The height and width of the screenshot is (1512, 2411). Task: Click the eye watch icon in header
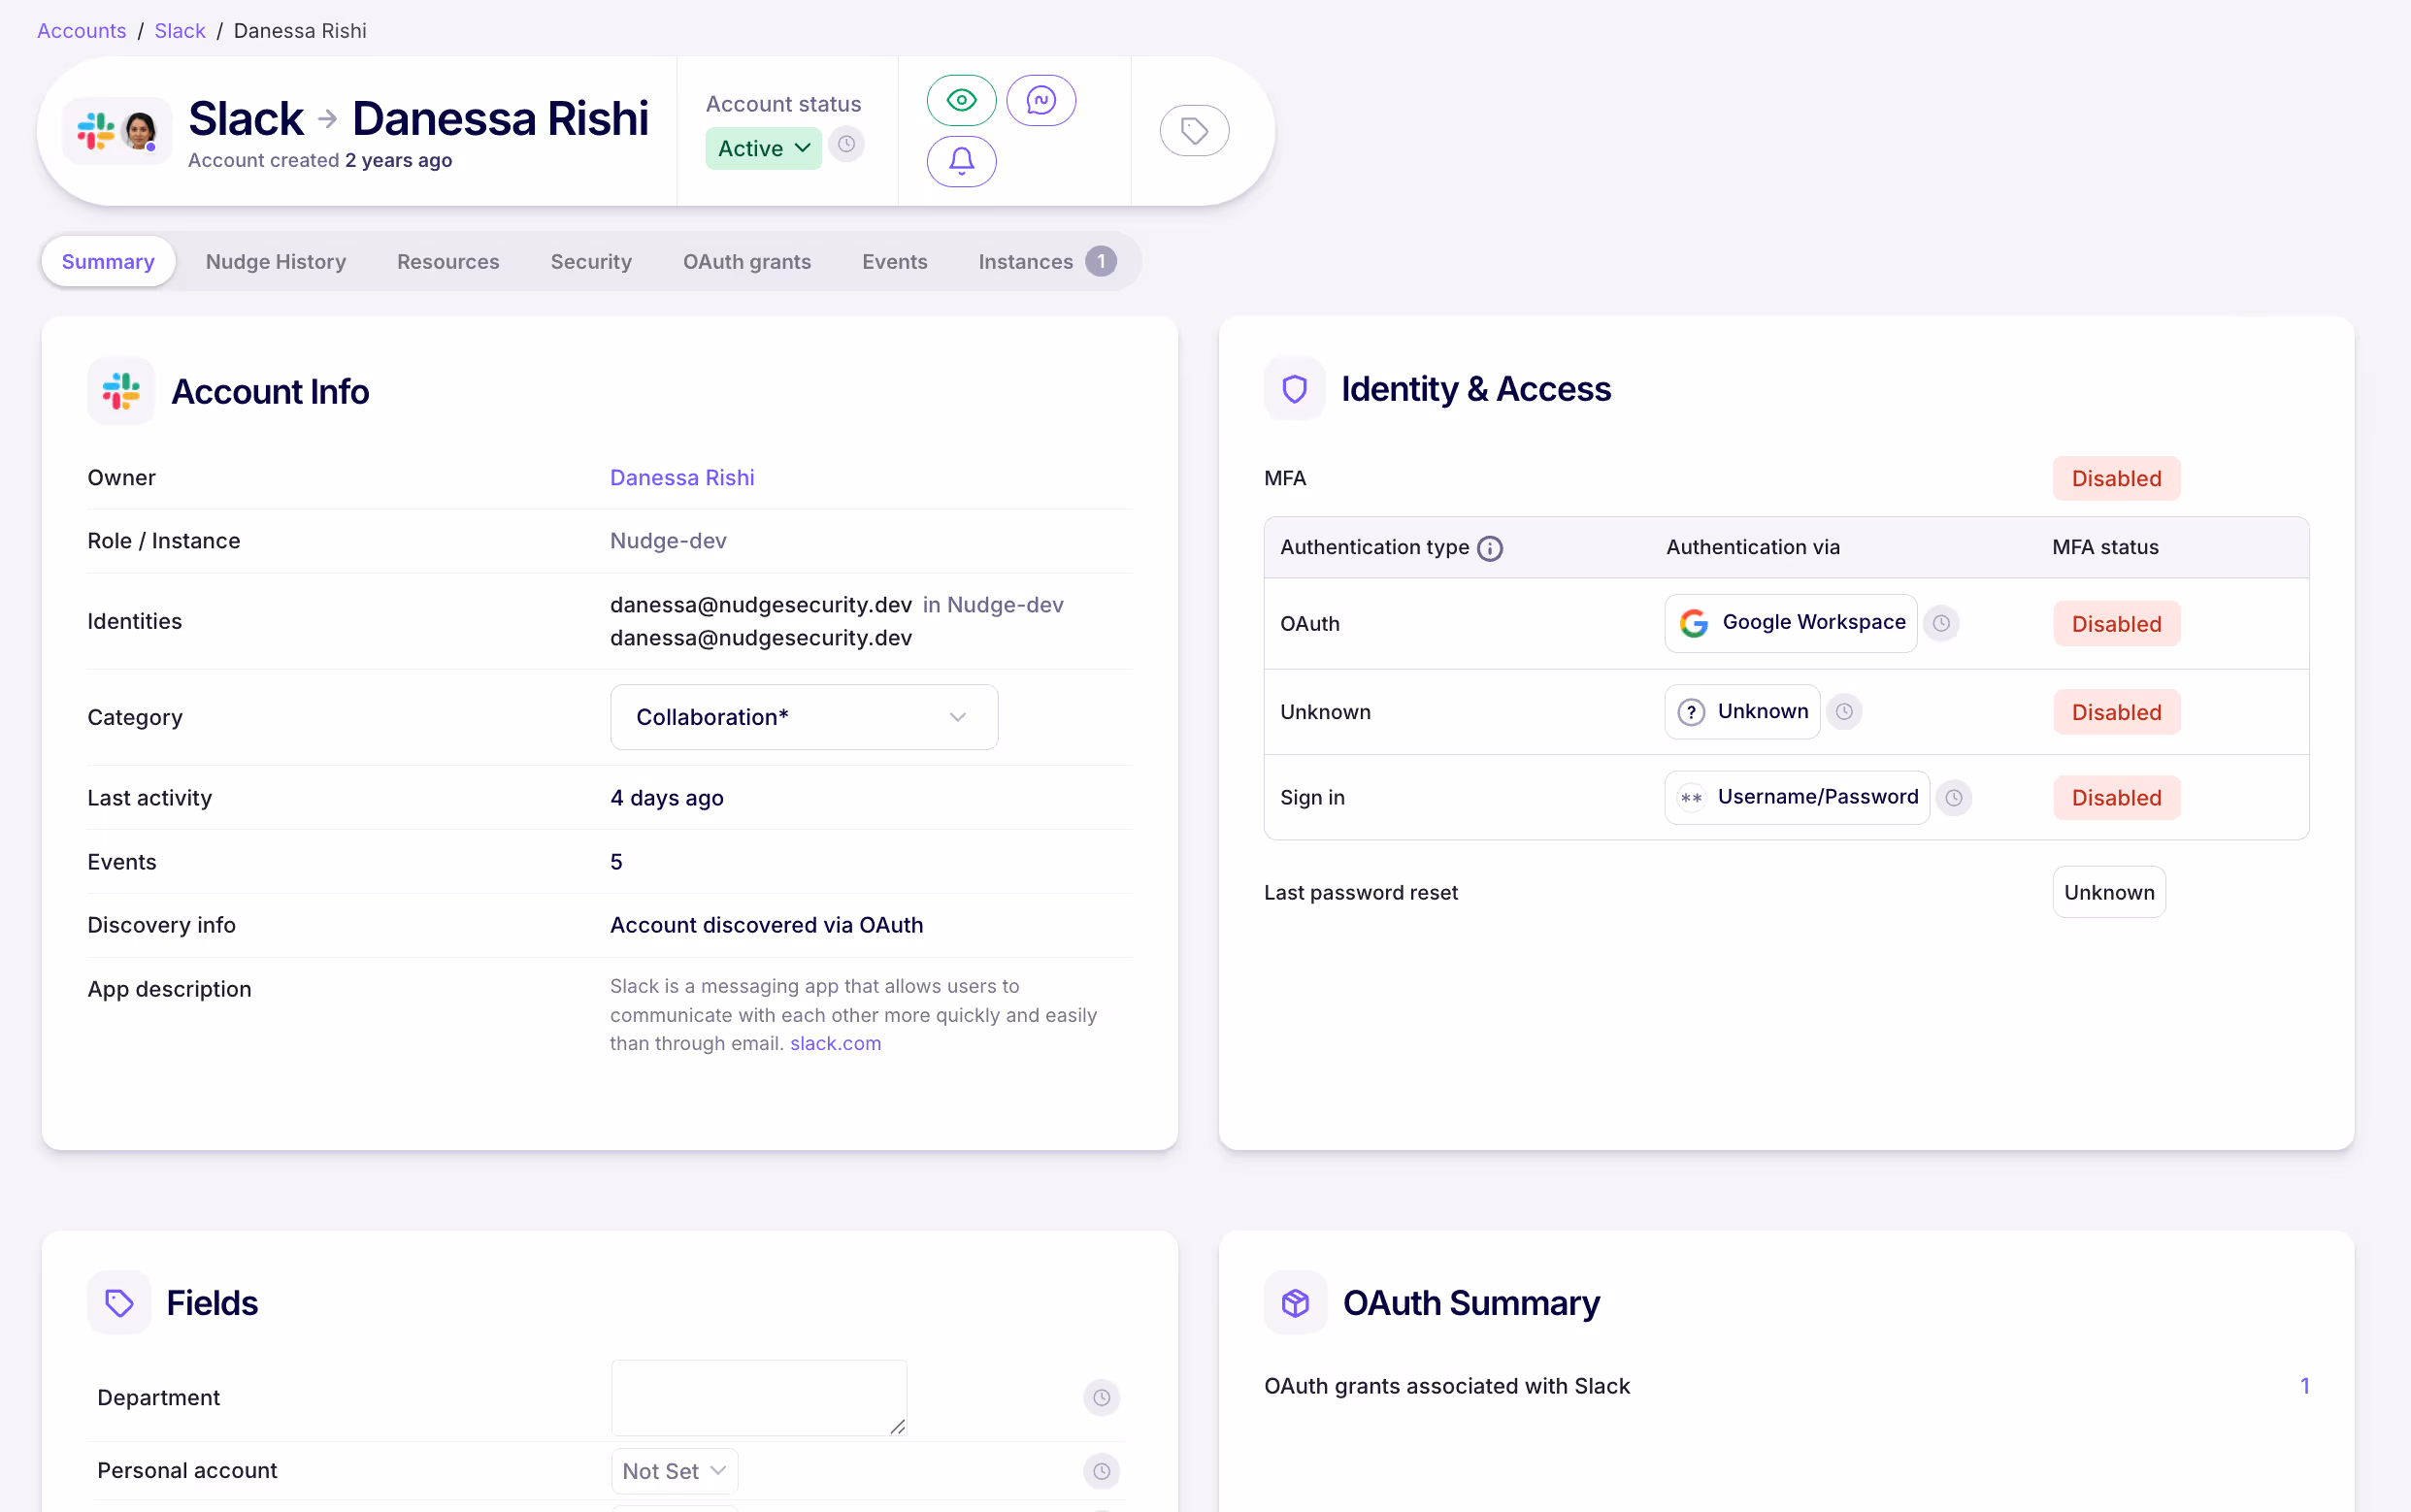961,100
